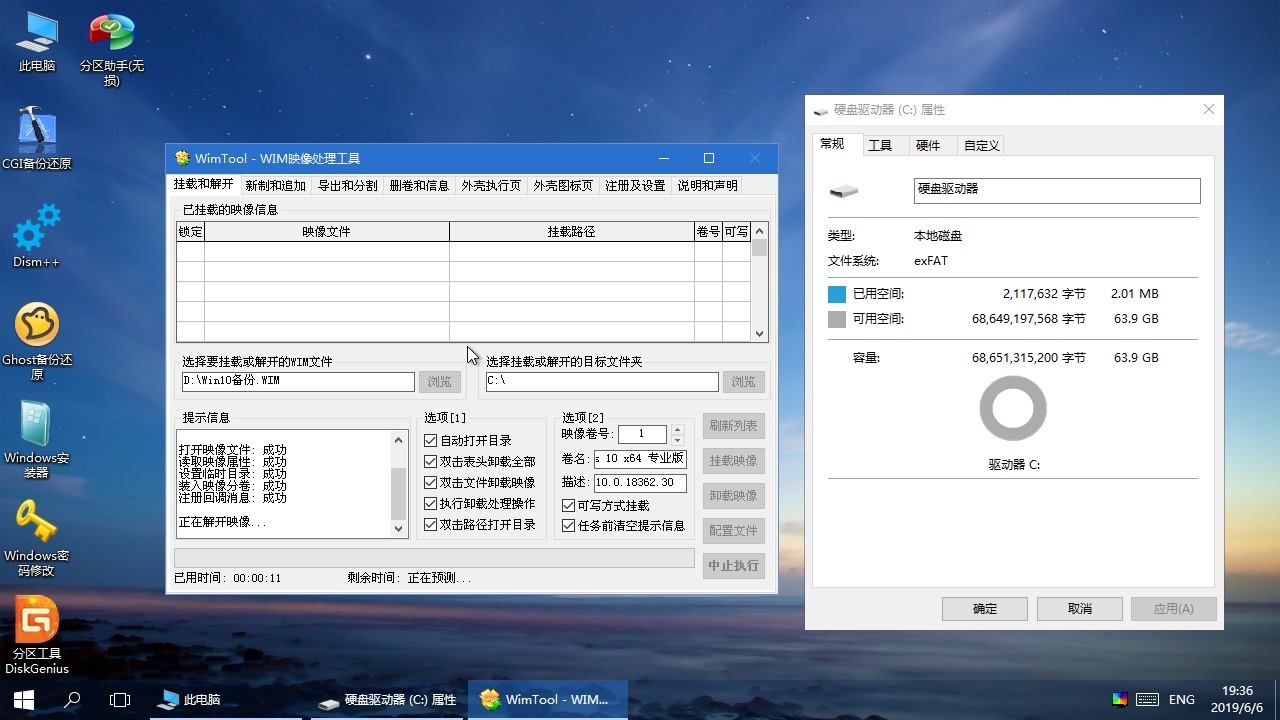The image size is (1280, 720).
Task: Click 映像文件 column header
Action: point(327,232)
